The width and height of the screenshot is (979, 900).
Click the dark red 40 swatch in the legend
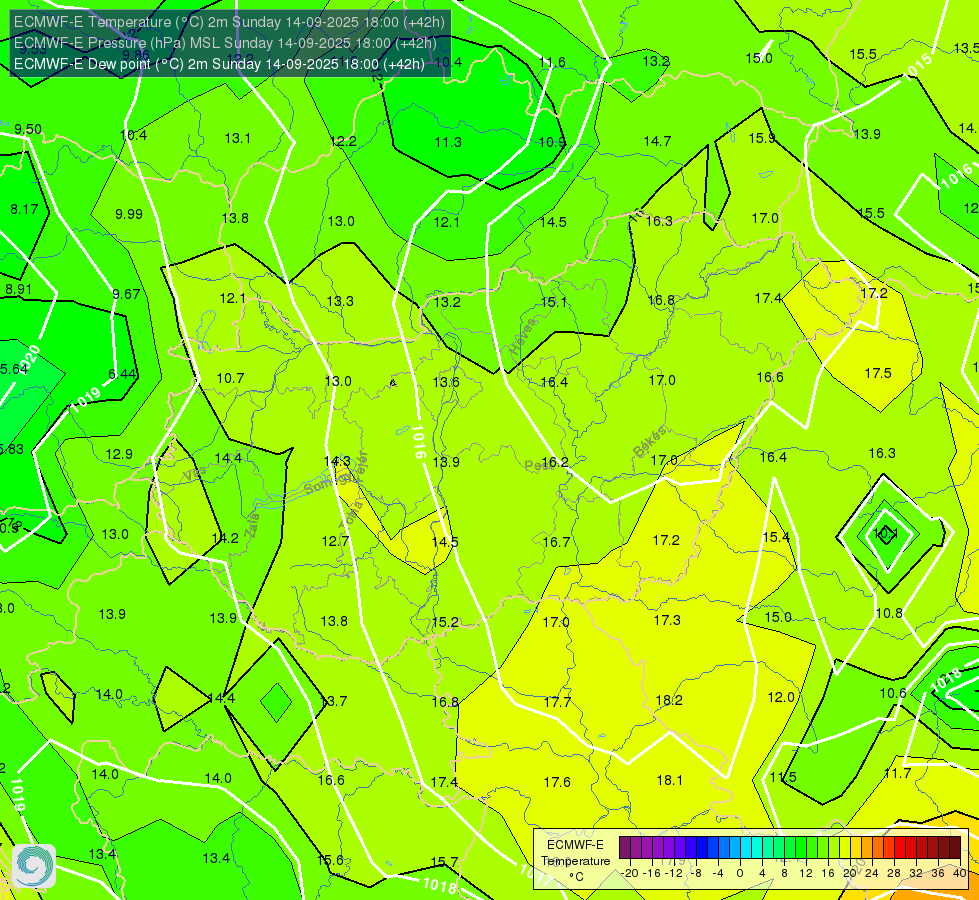coord(955,848)
